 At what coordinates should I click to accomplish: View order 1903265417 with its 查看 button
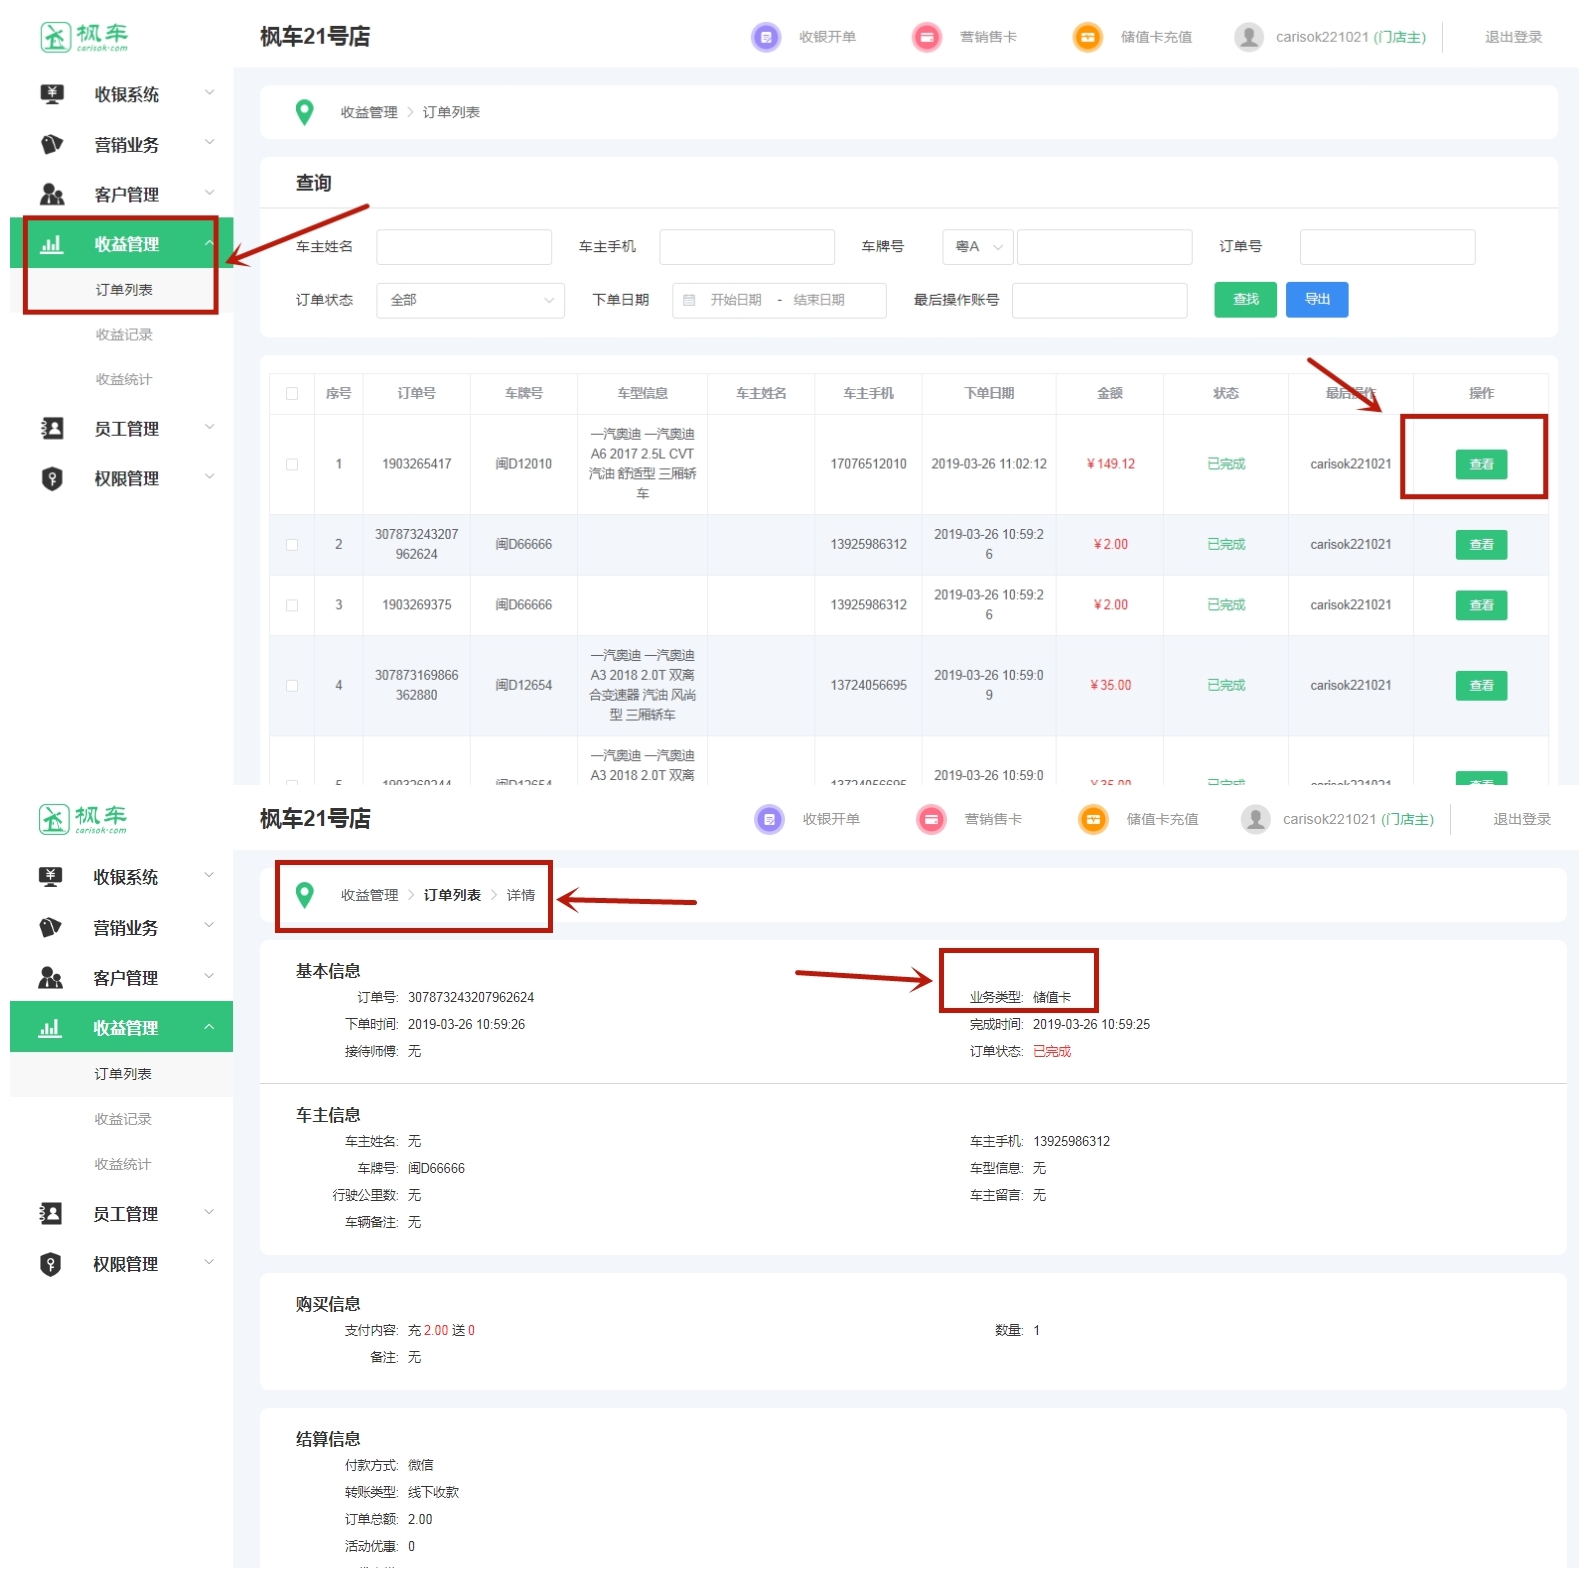(1480, 465)
